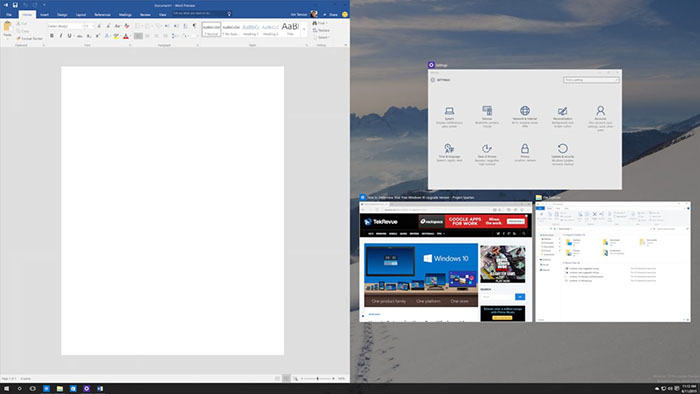Image resolution: width=700 pixels, height=394 pixels.
Task: Toggle Italic formatting in Word ribbon
Action: (61, 36)
